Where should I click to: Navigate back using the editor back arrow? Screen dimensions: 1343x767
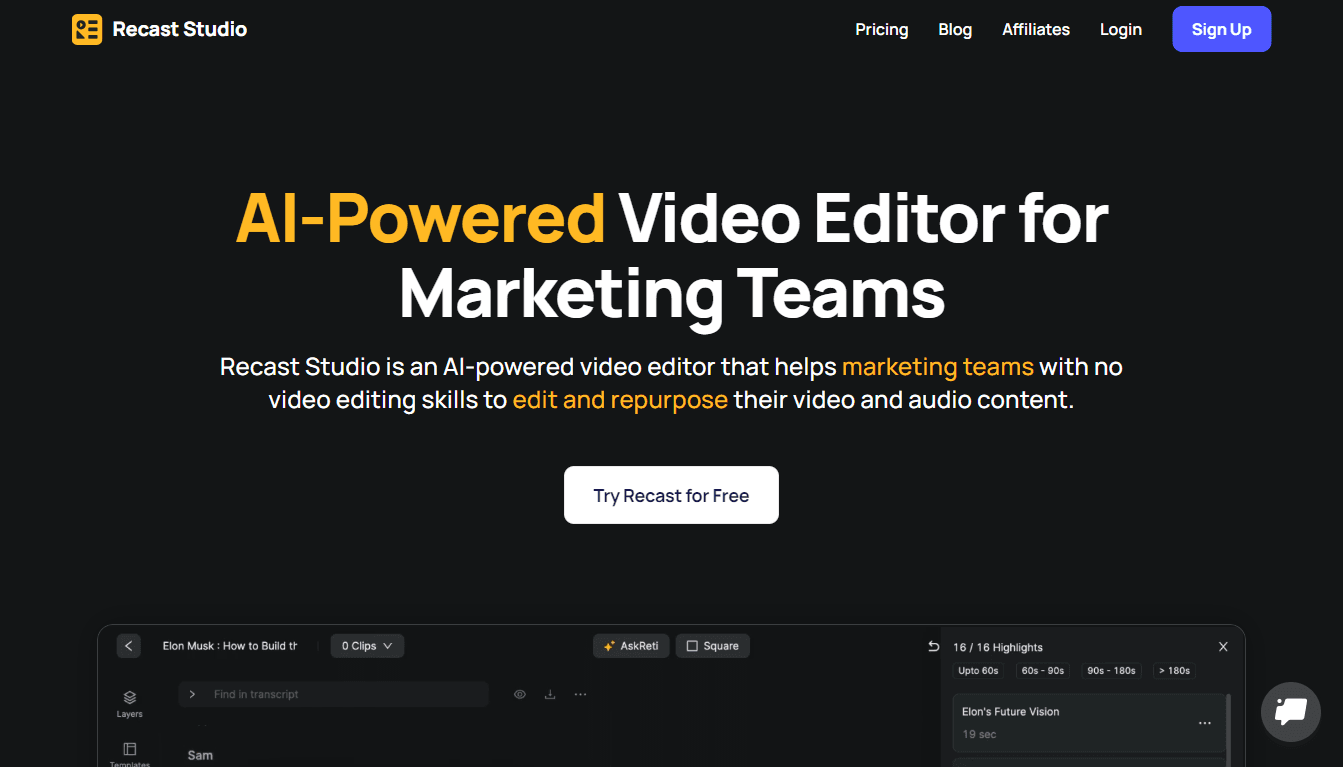point(128,645)
